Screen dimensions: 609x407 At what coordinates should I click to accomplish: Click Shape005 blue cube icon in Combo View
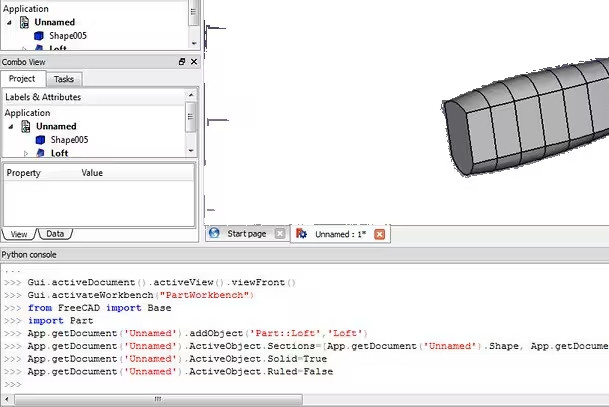40,140
